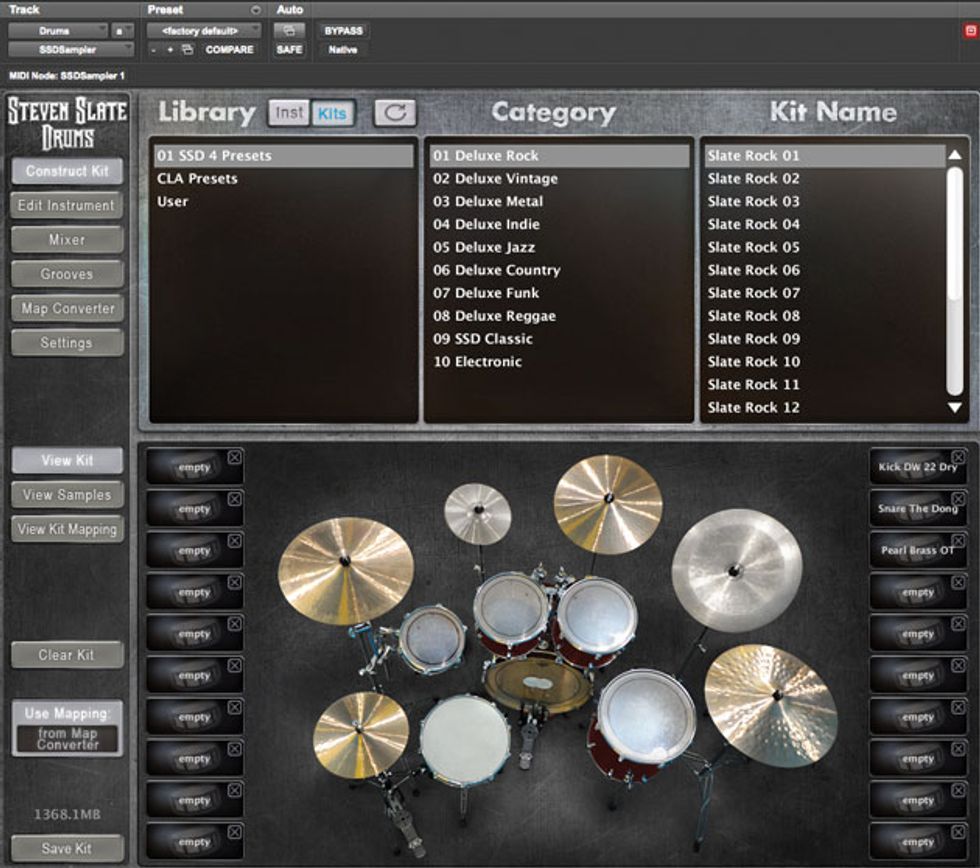Click the white snare drum in the kit

(x=464, y=739)
